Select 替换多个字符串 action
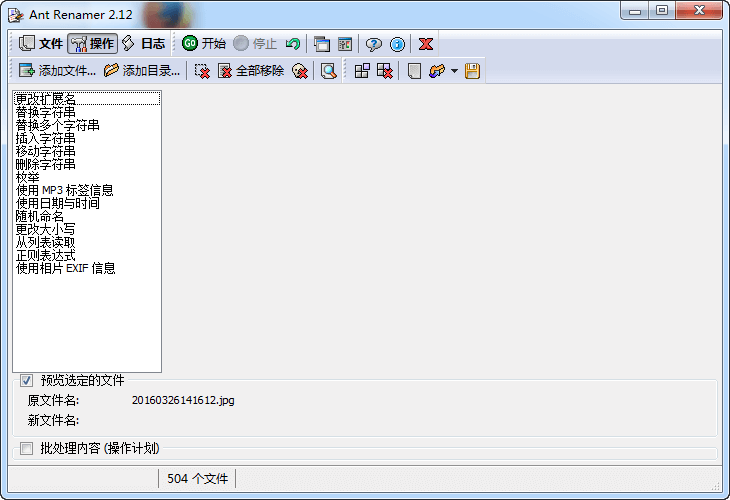The width and height of the screenshot is (730, 500). [87, 125]
